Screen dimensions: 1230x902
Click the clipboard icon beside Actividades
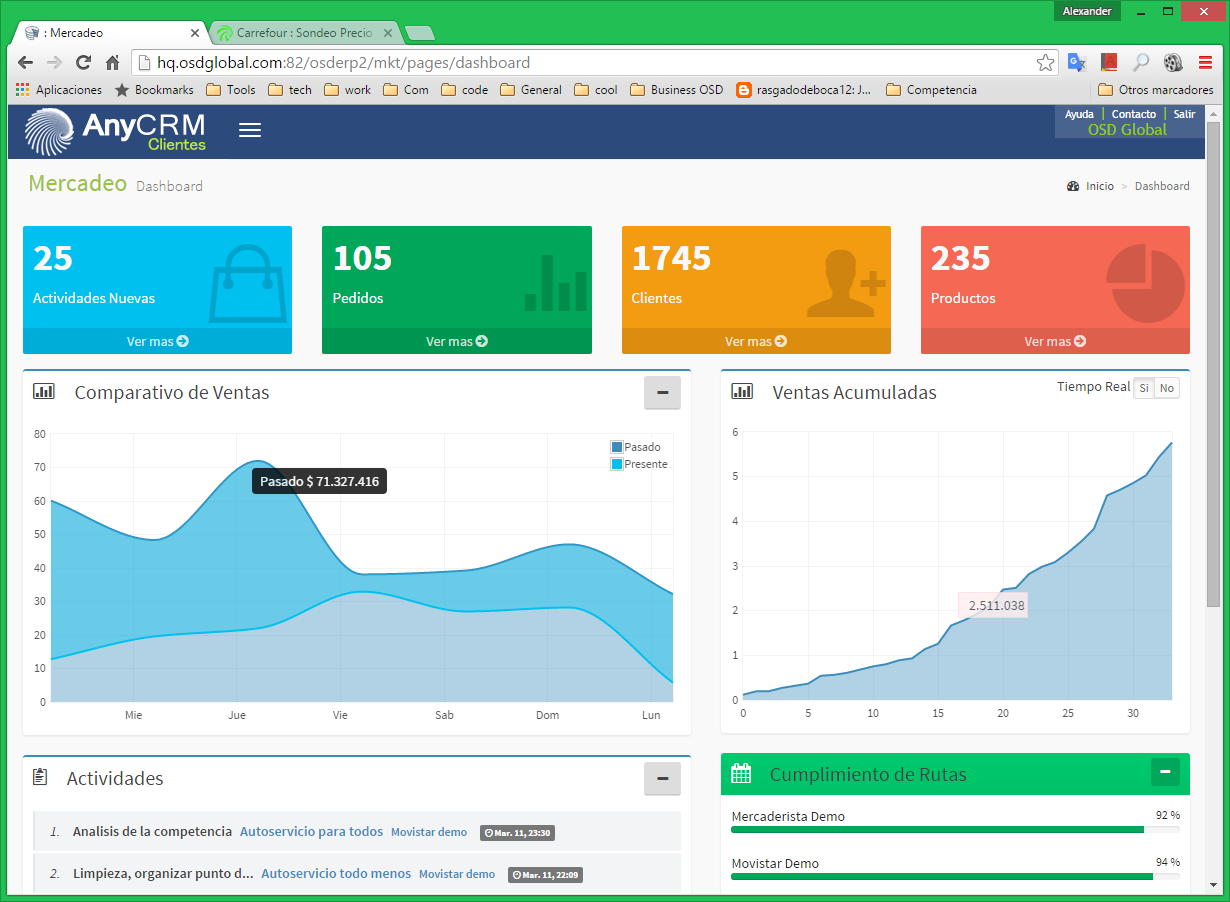point(40,777)
